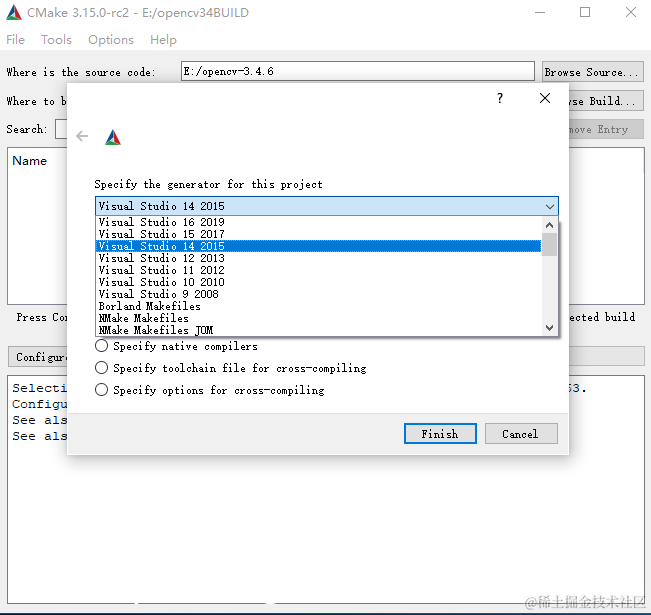Choose Visual Studio 12 2013 generator
Screen dimensions: 651x615
click(x=318, y=258)
